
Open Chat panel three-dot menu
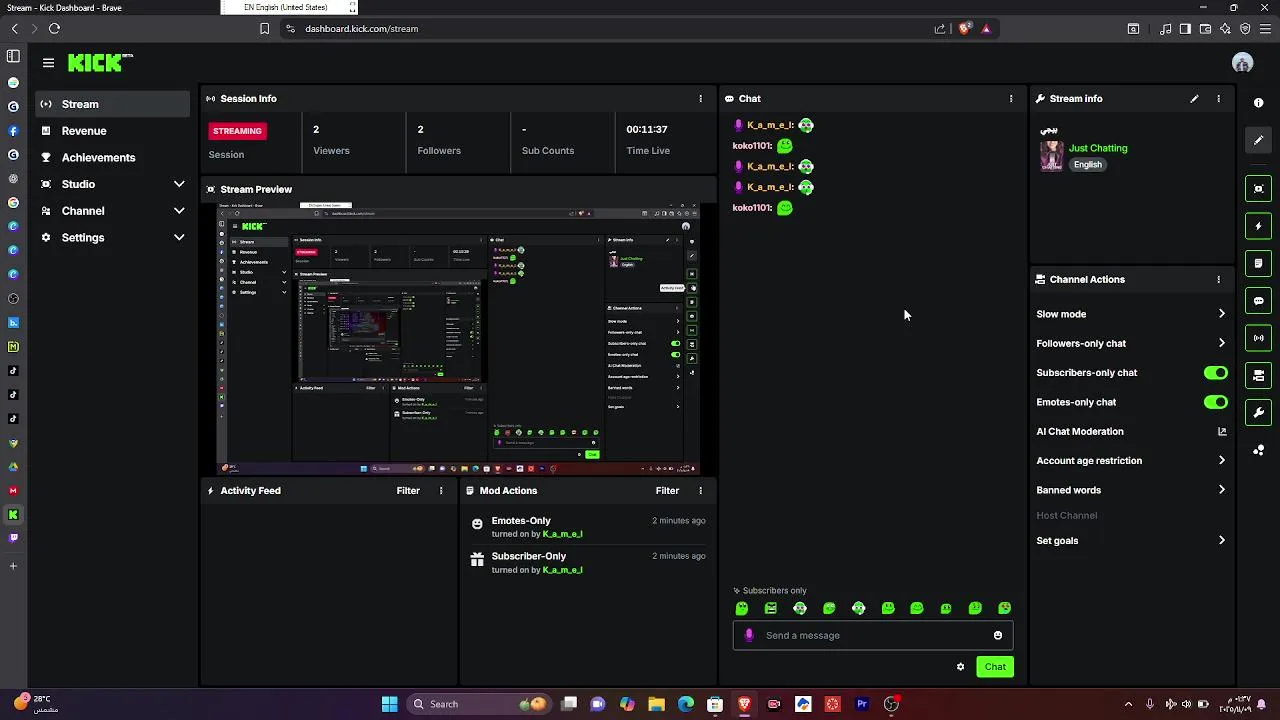[1011, 99]
